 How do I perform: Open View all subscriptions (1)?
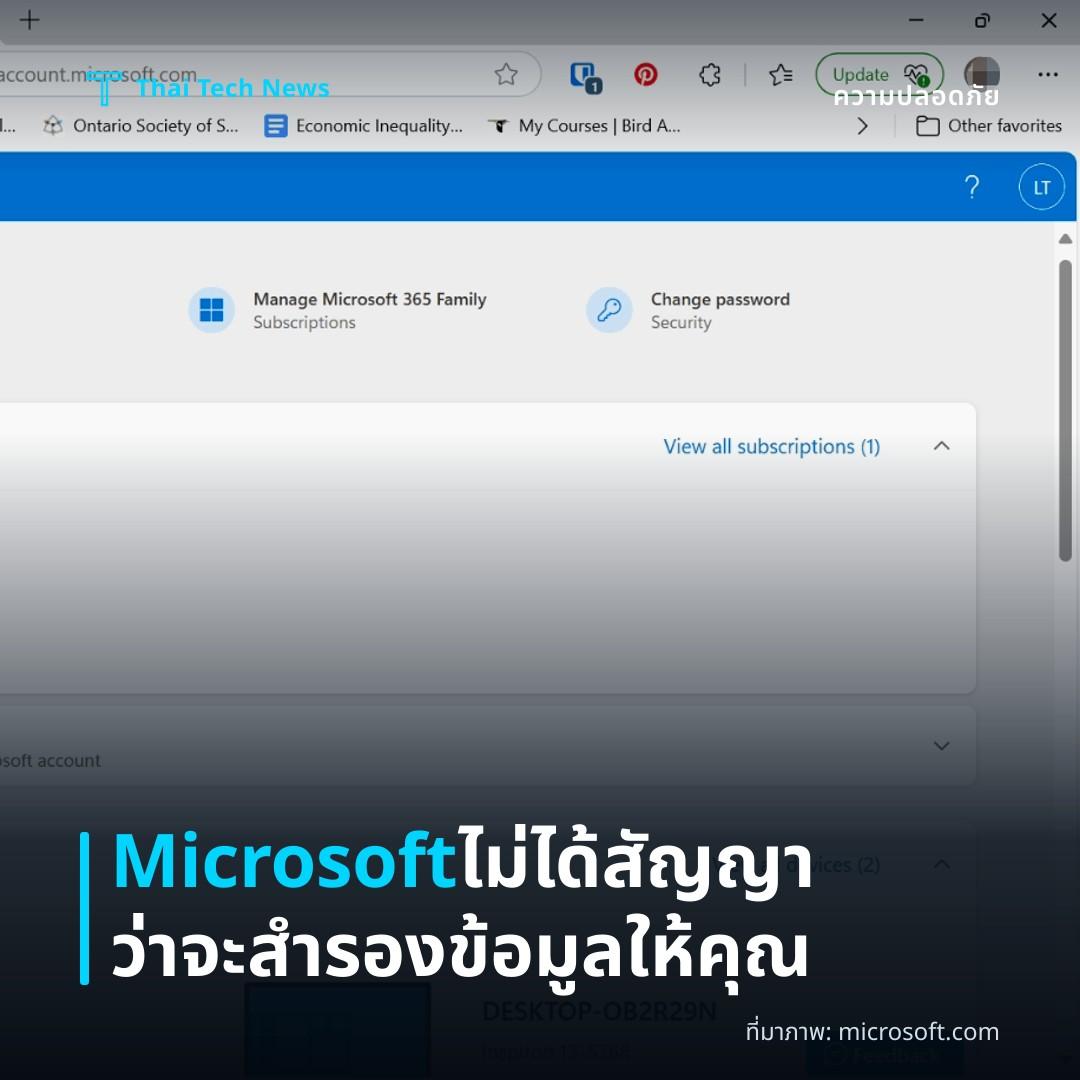pos(771,446)
